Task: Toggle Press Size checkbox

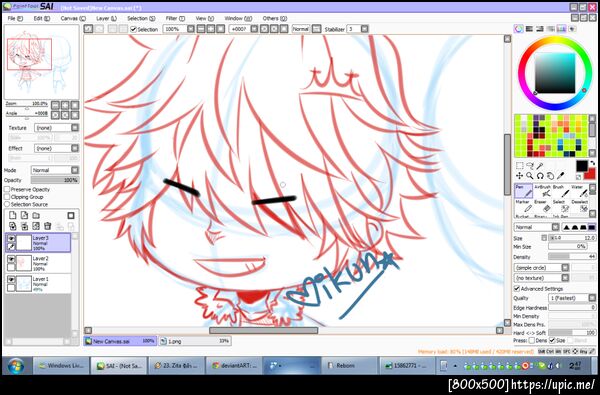Action: pyautogui.click(x=552, y=340)
